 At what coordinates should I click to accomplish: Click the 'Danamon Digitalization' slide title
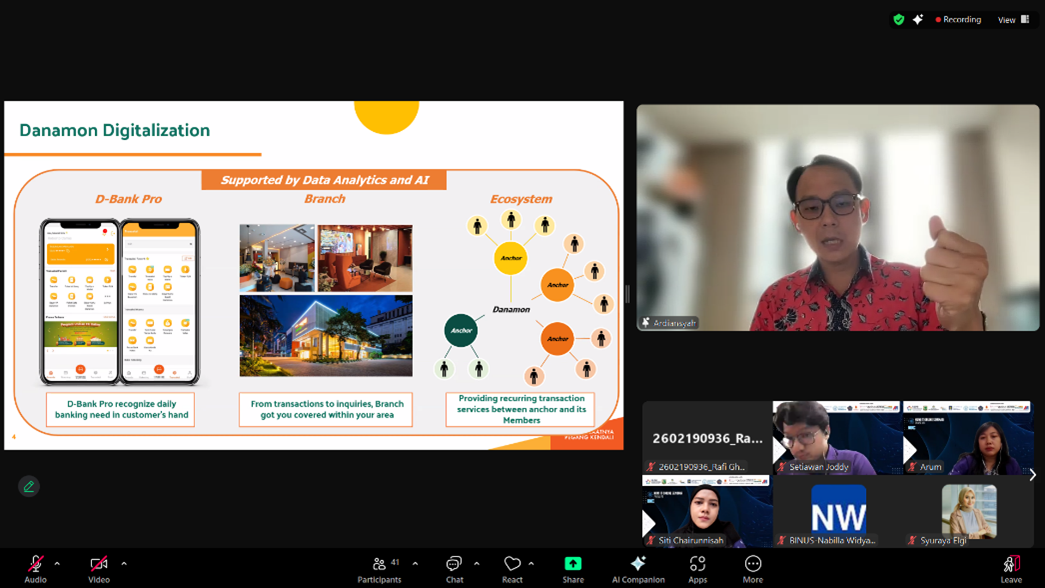[115, 131]
